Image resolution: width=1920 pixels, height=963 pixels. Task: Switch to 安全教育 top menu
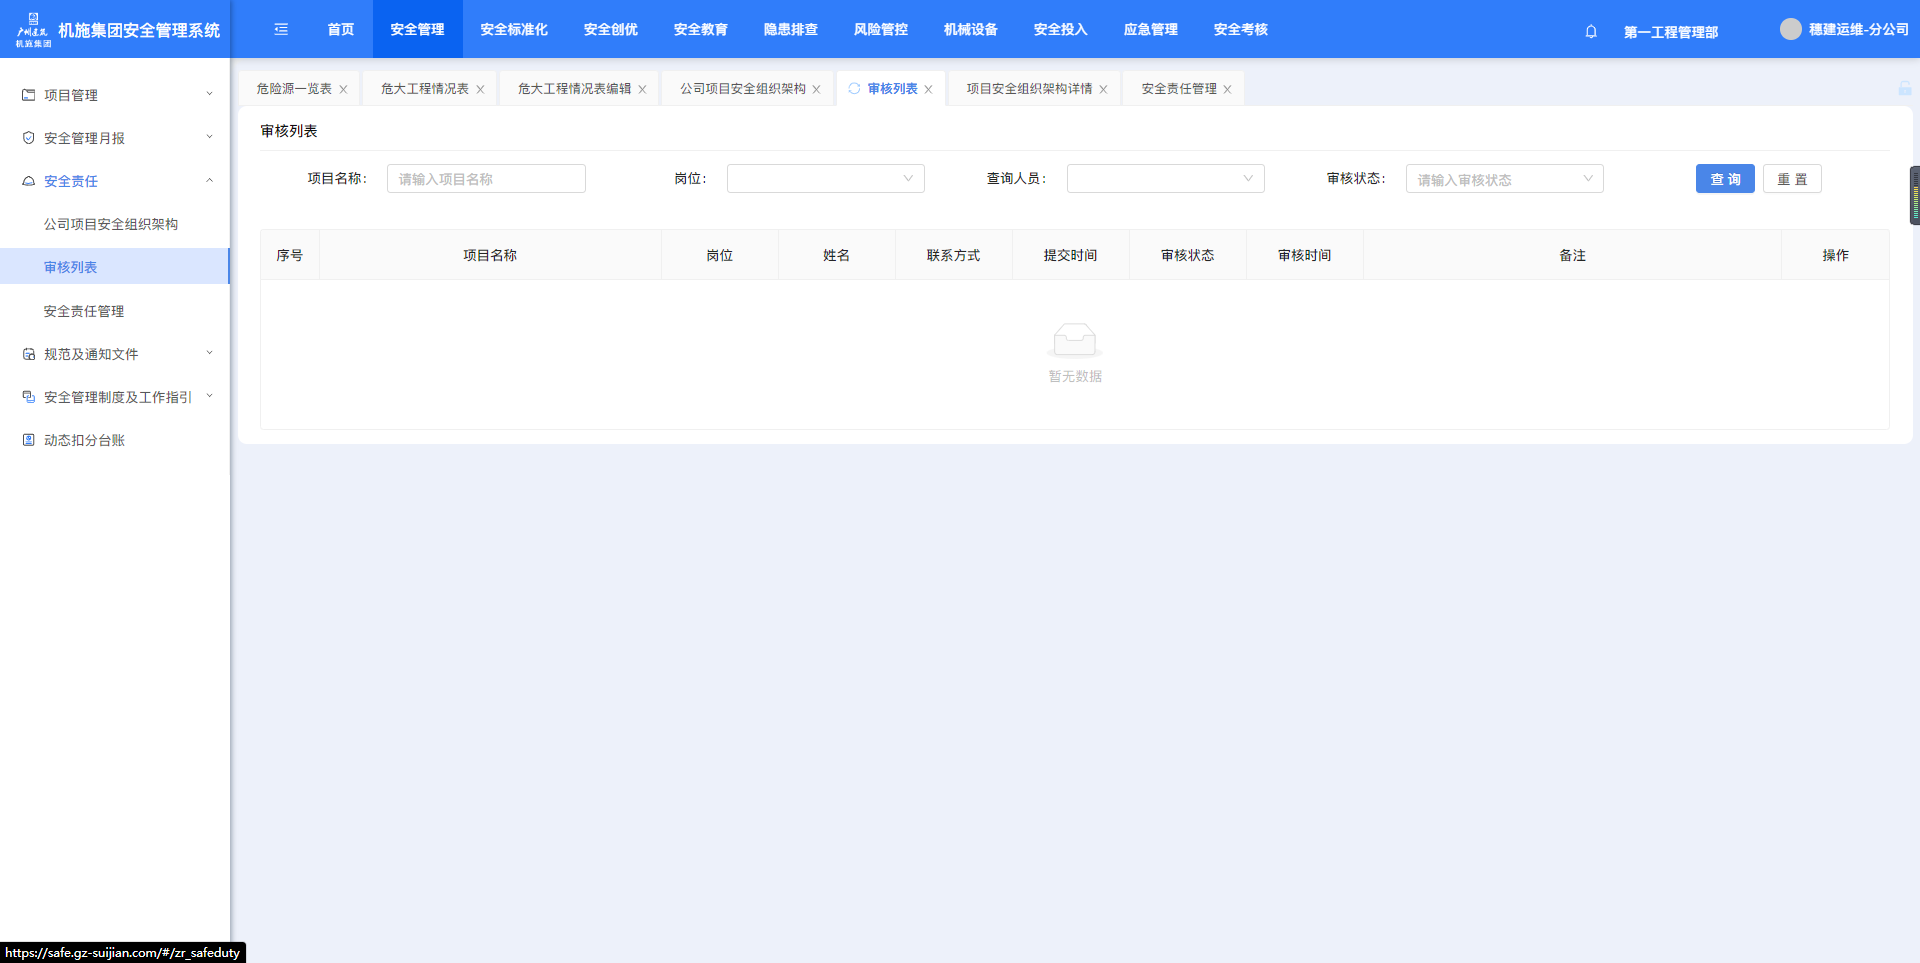700,30
